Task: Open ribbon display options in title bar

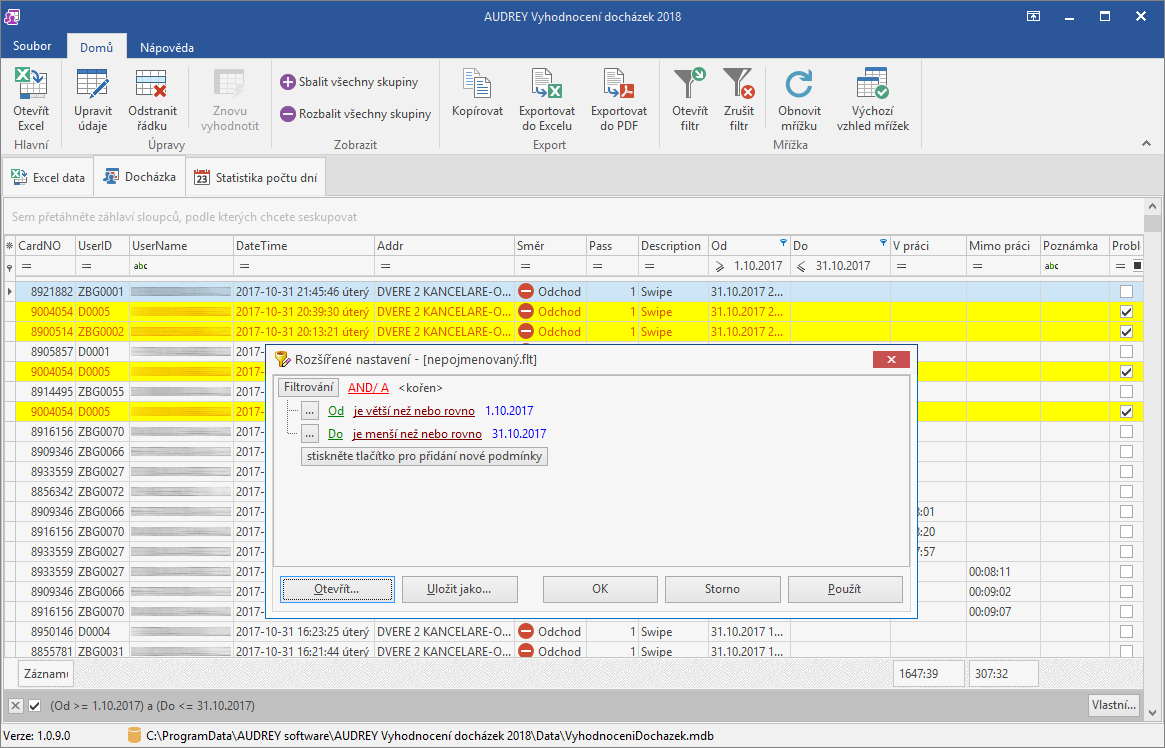Action: coord(1033,16)
